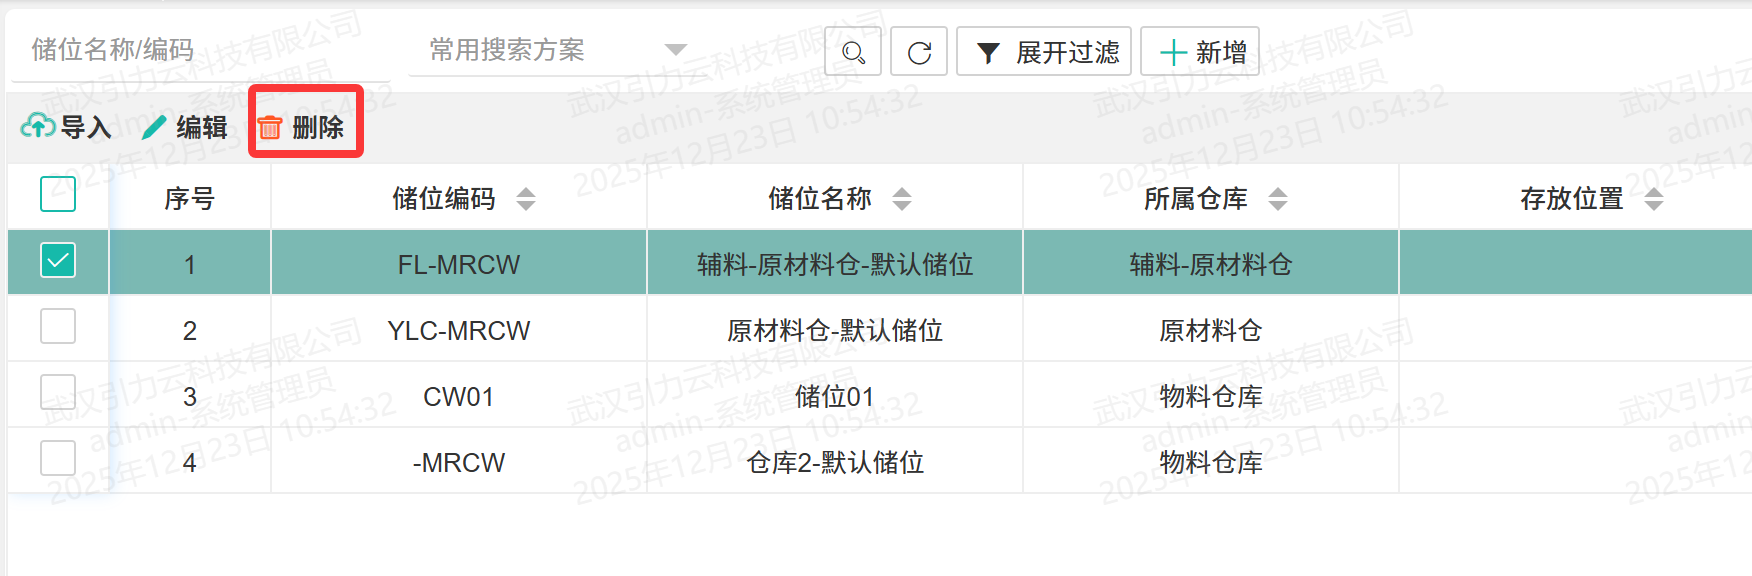Image resolution: width=1752 pixels, height=576 pixels.
Task: Click the 导入 cloud upload icon
Action: point(38,126)
